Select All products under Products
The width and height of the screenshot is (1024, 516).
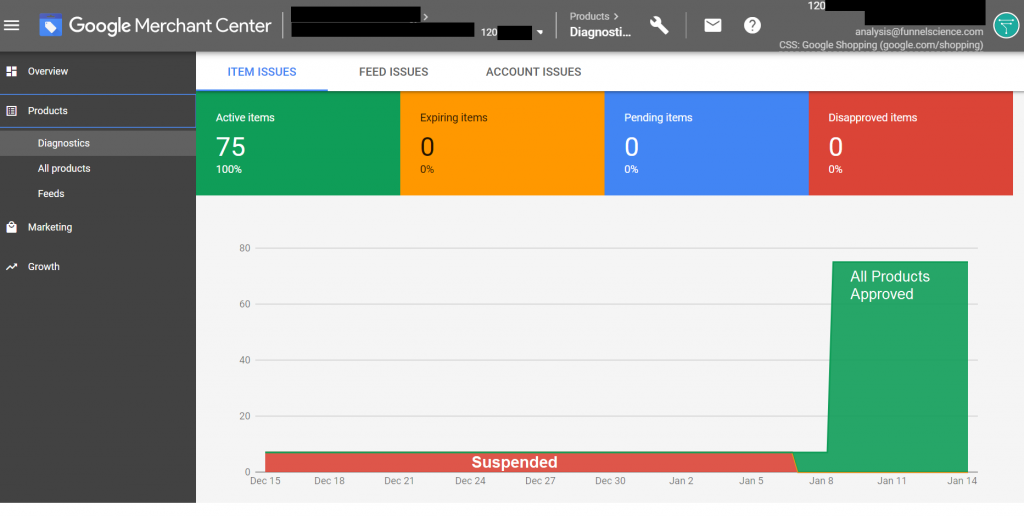98,169
